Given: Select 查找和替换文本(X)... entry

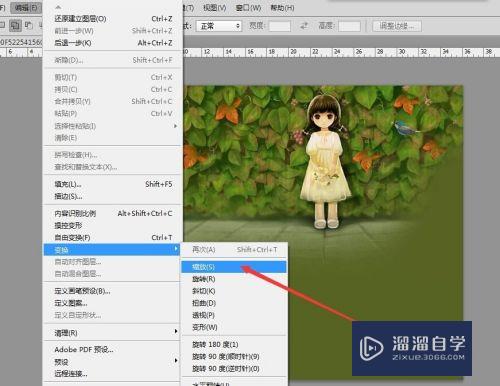Looking at the screenshot, I should [113, 167].
